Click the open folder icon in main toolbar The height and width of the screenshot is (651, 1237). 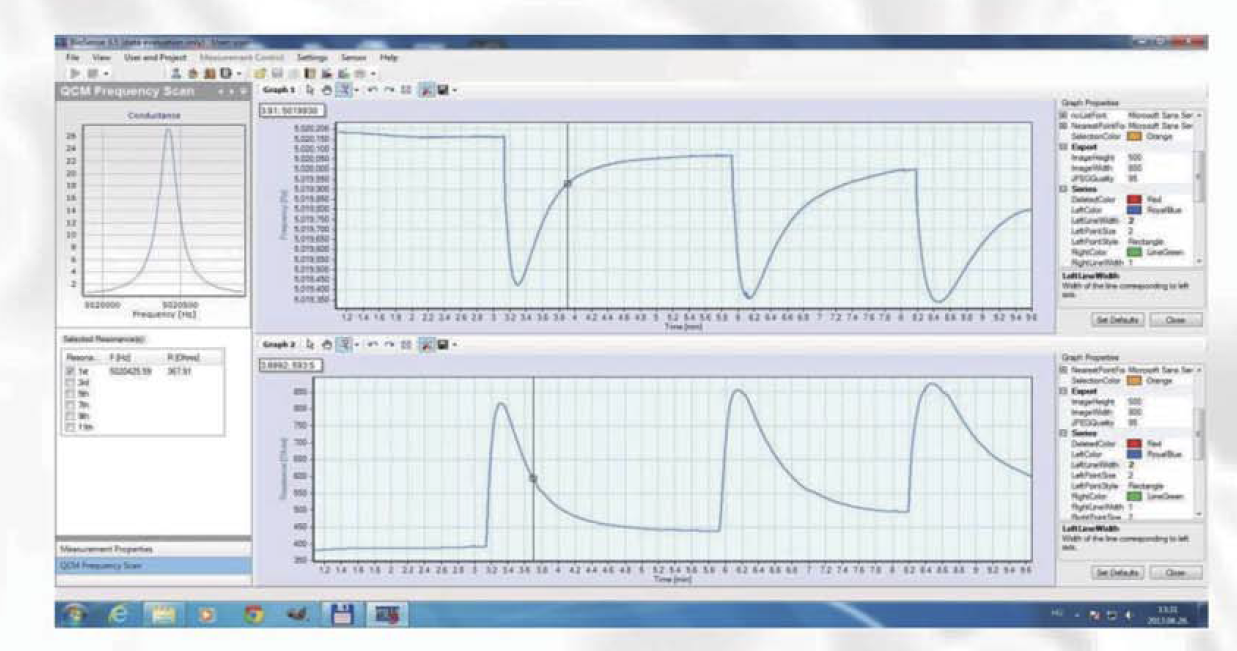click(259, 73)
